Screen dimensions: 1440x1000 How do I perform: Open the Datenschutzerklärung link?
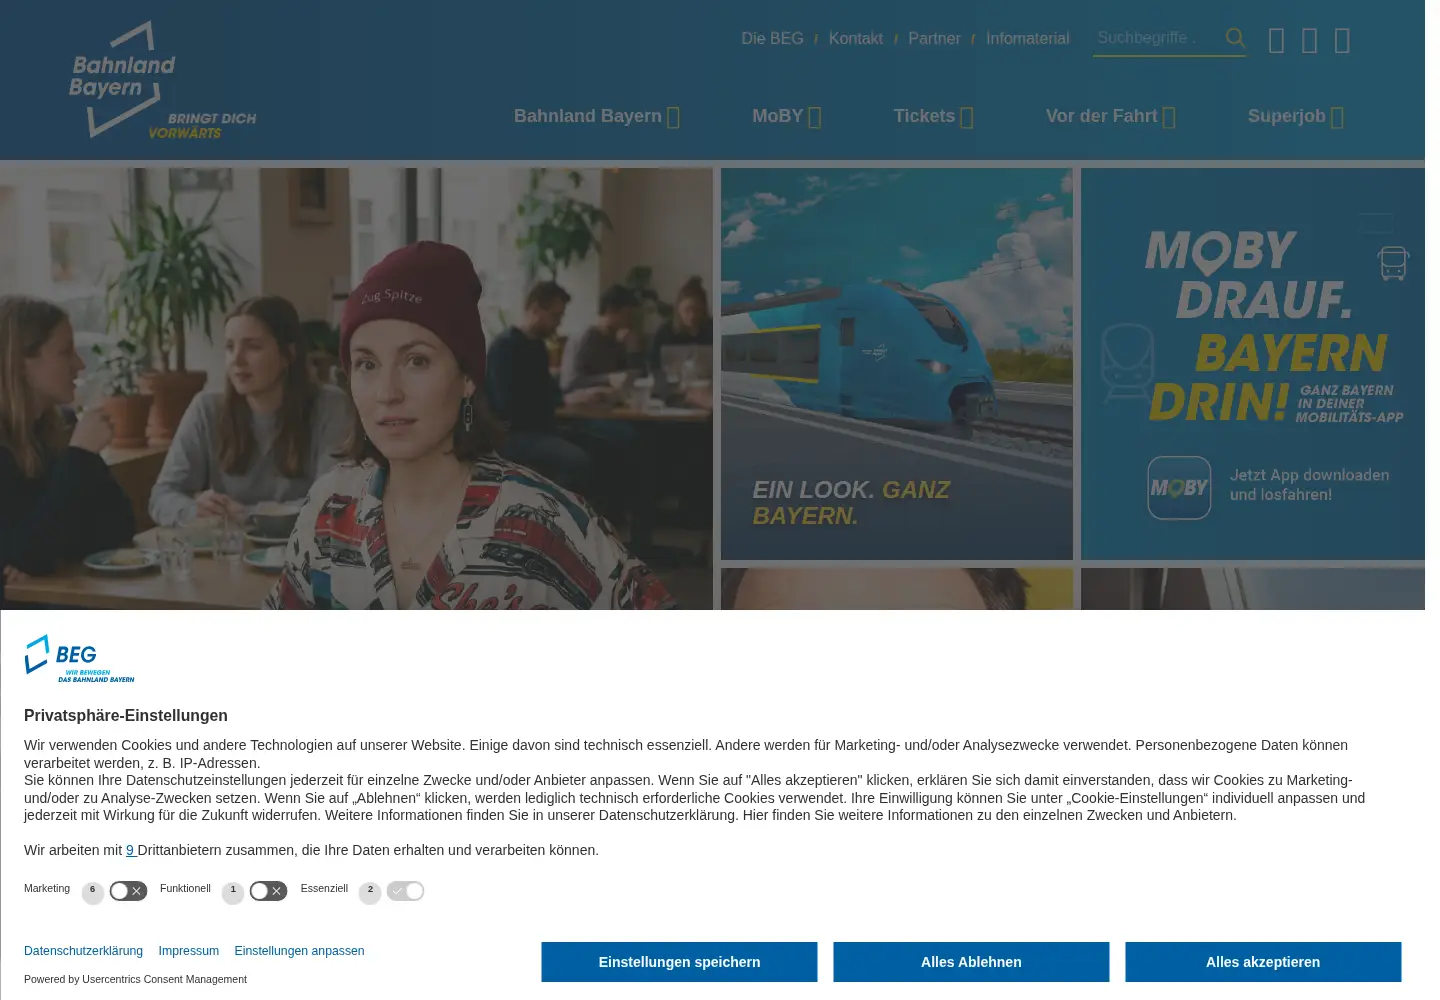(x=83, y=951)
